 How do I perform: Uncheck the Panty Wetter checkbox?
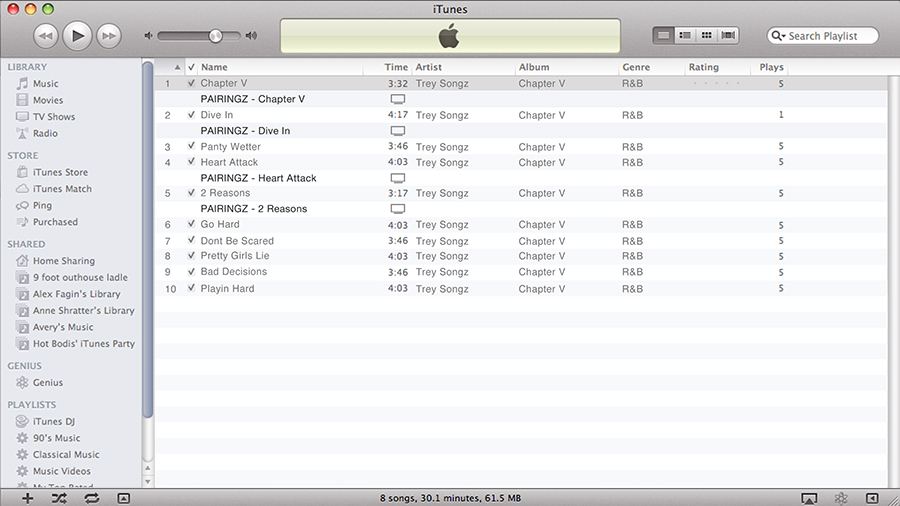point(191,146)
